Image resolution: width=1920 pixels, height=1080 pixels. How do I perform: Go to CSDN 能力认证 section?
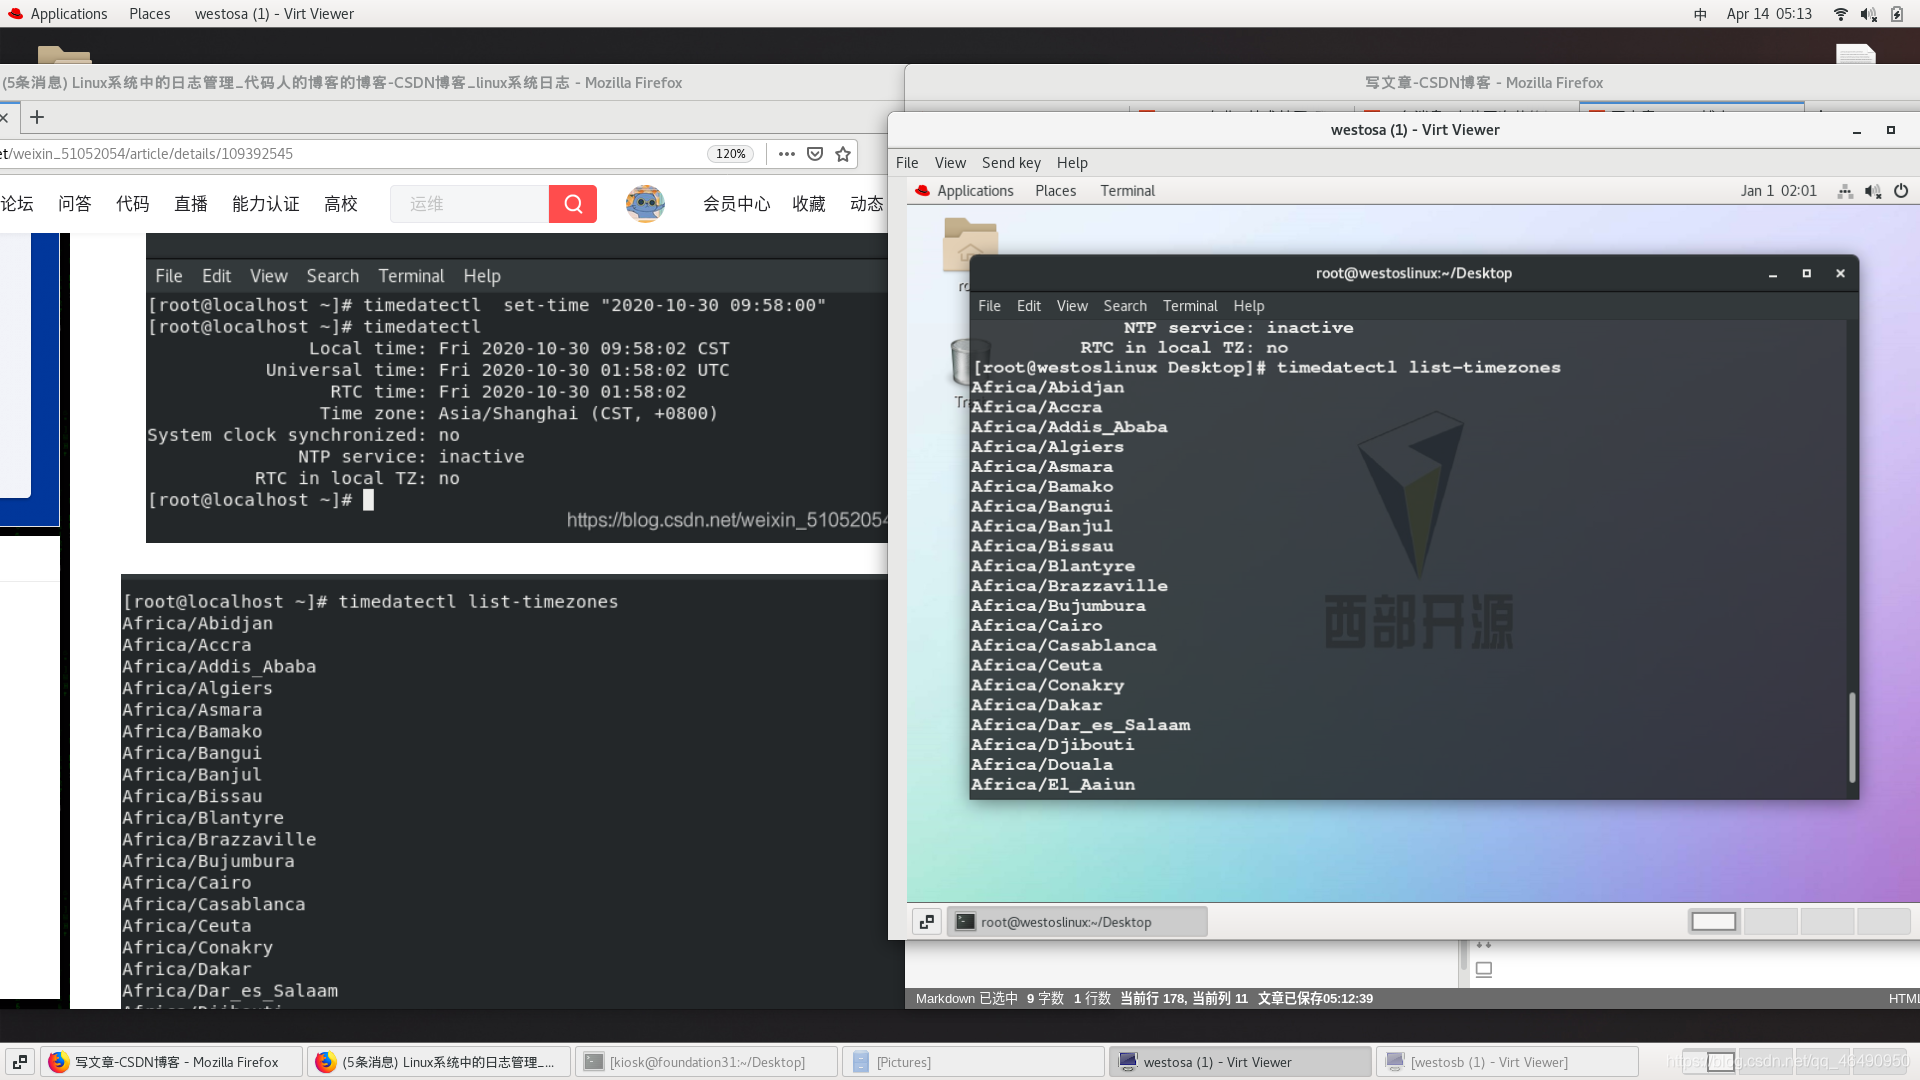point(266,204)
